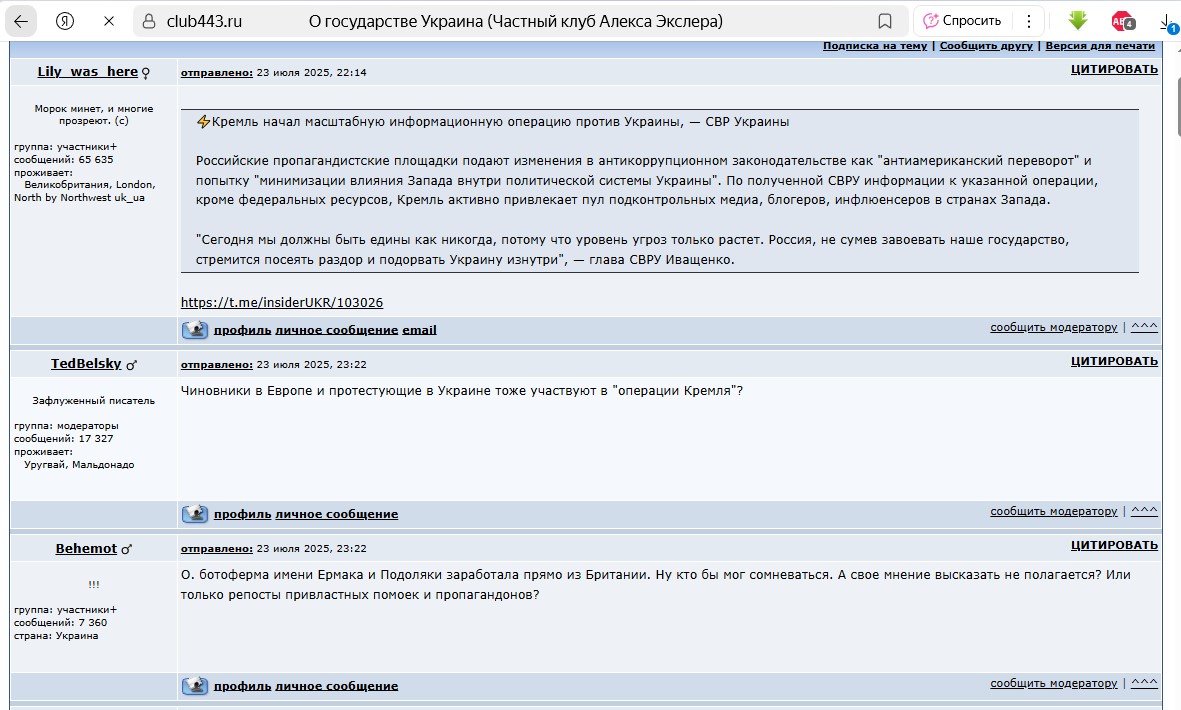Image resolution: width=1181 pixels, height=710 pixels.
Task: Open the Подписка на тему link
Action: 875,46
